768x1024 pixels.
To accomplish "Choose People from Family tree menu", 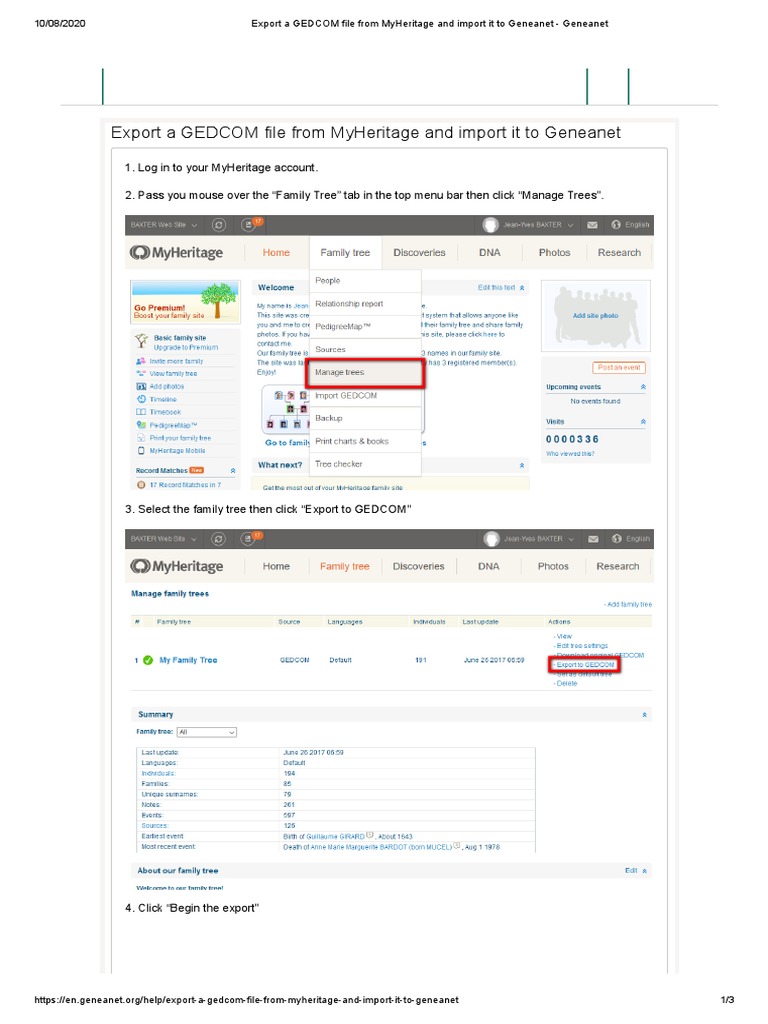I will click(365, 281).
